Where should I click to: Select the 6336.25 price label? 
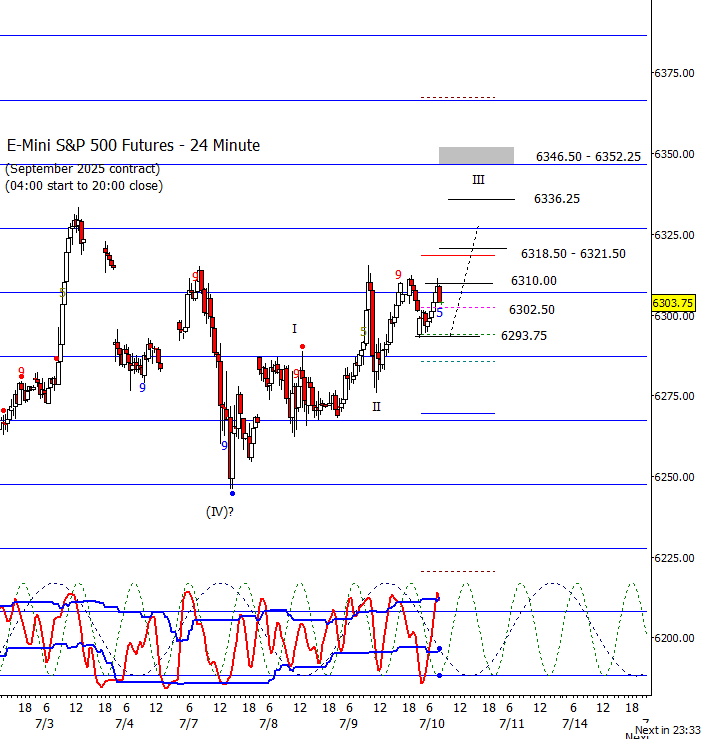tap(557, 199)
